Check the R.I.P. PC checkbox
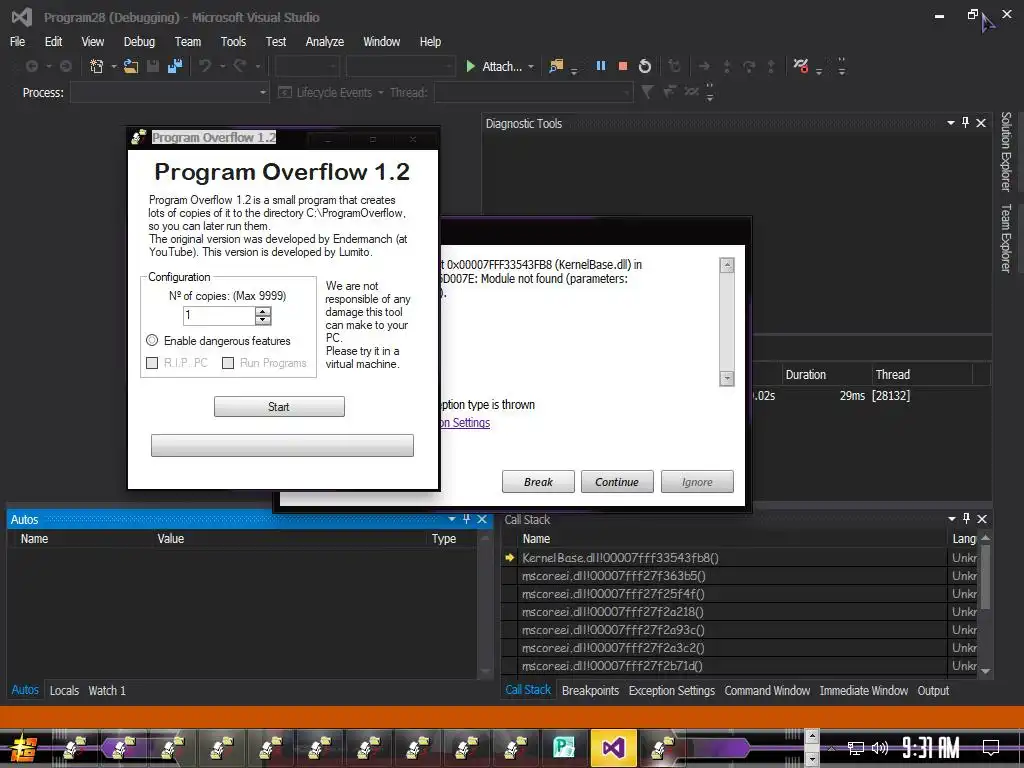The image size is (1024, 768). click(x=152, y=363)
